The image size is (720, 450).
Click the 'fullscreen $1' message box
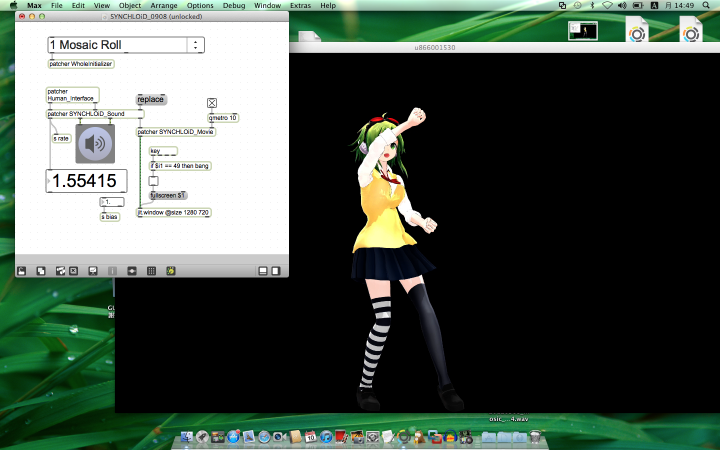click(x=168, y=196)
